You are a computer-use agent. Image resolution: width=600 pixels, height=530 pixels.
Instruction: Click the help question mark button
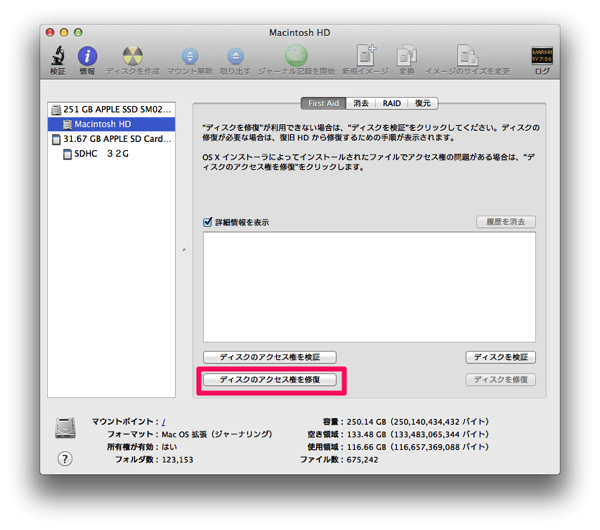[x=65, y=458]
